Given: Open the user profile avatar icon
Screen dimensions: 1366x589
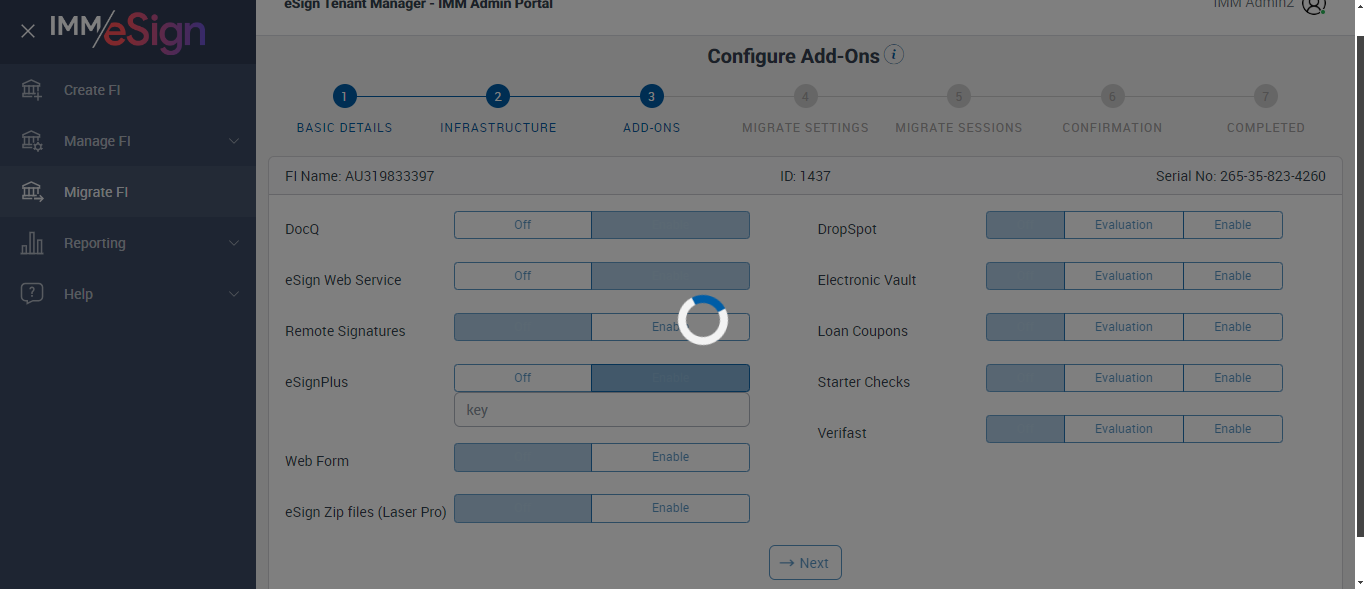Looking at the screenshot, I should (x=1313, y=5).
